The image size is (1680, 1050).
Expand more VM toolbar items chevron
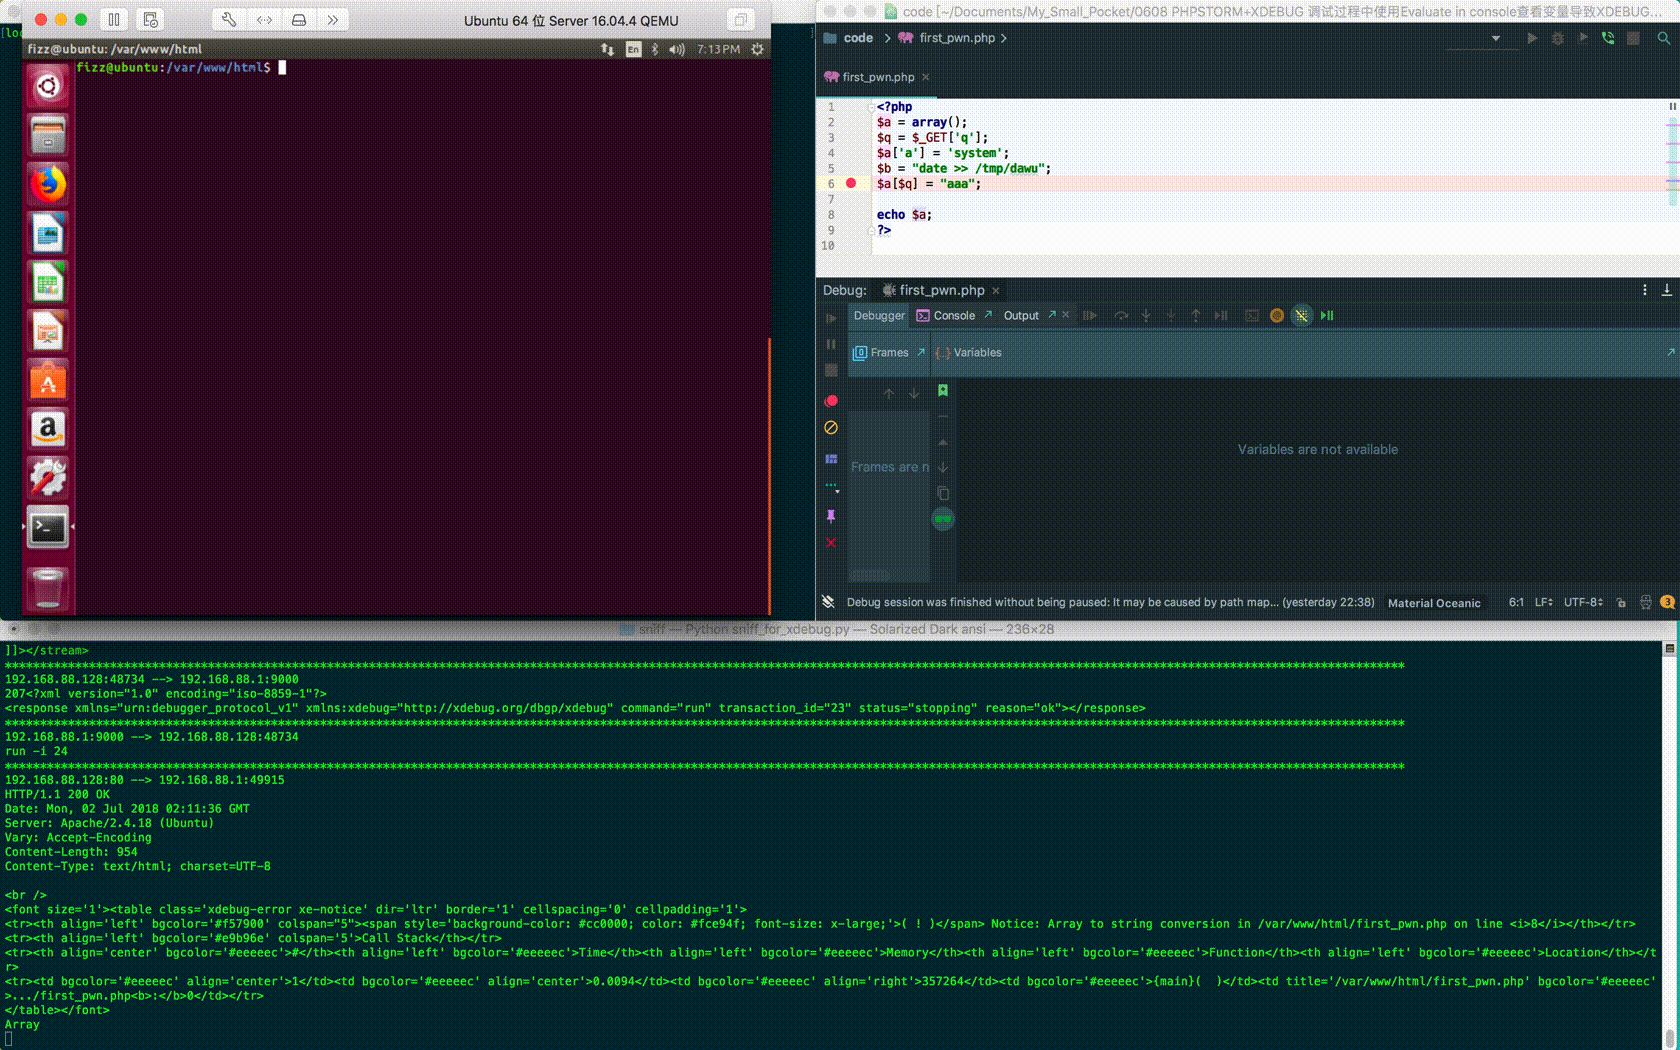pyautogui.click(x=332, y=19)
